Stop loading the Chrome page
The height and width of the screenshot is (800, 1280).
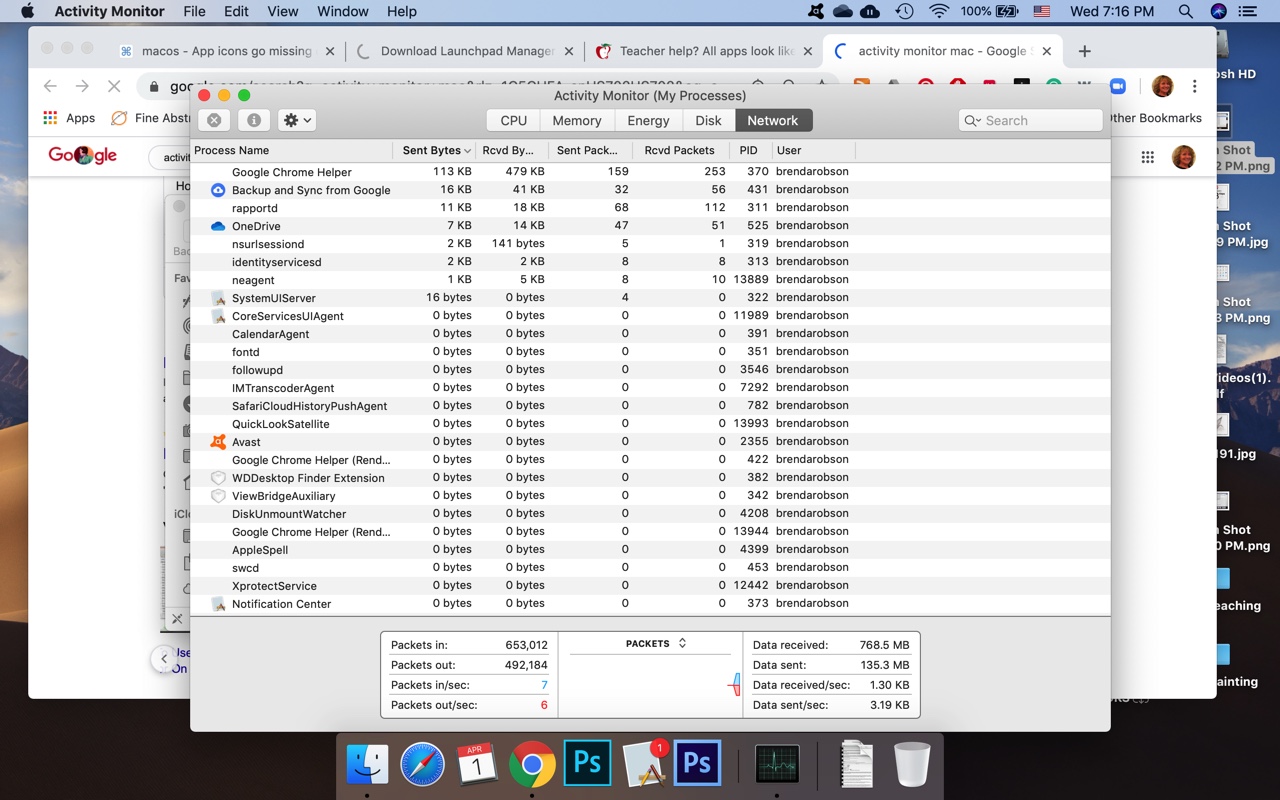[x=114, y=86]
